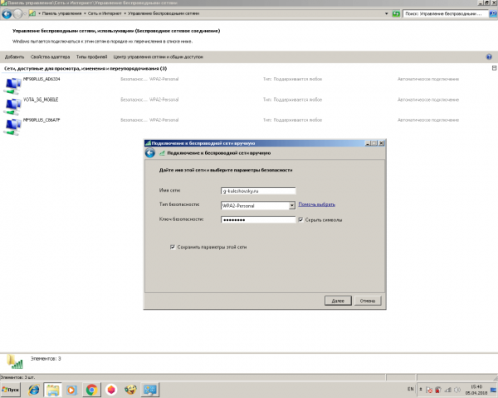
Task: Toggle Скрыть символы checkbox
Action: (301, 219)
